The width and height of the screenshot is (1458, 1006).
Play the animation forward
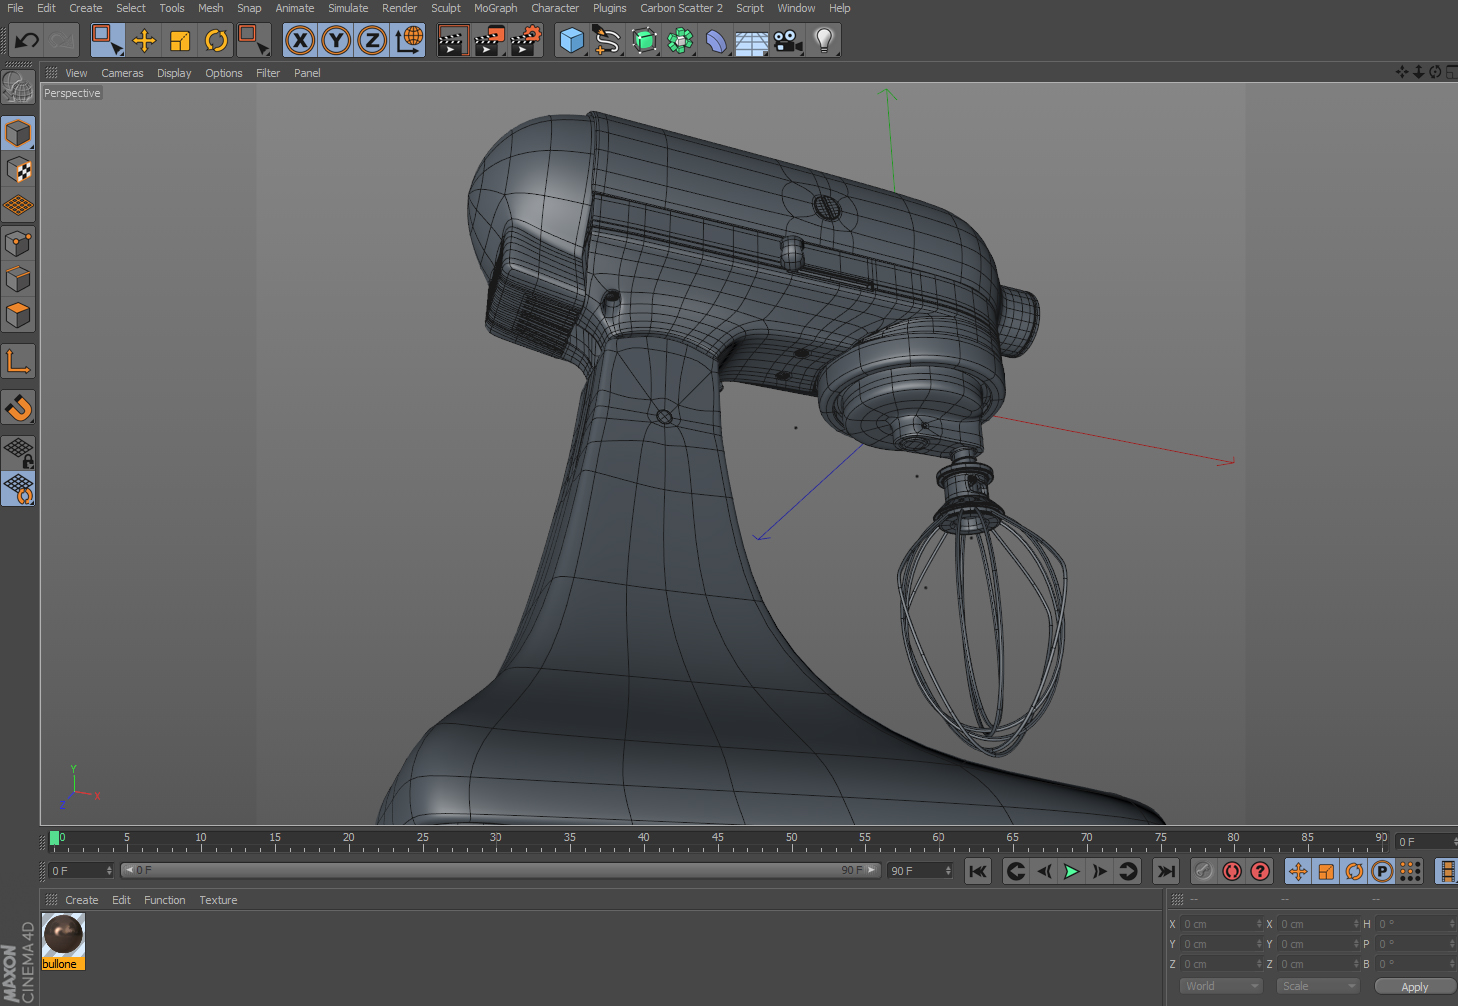1071,871
